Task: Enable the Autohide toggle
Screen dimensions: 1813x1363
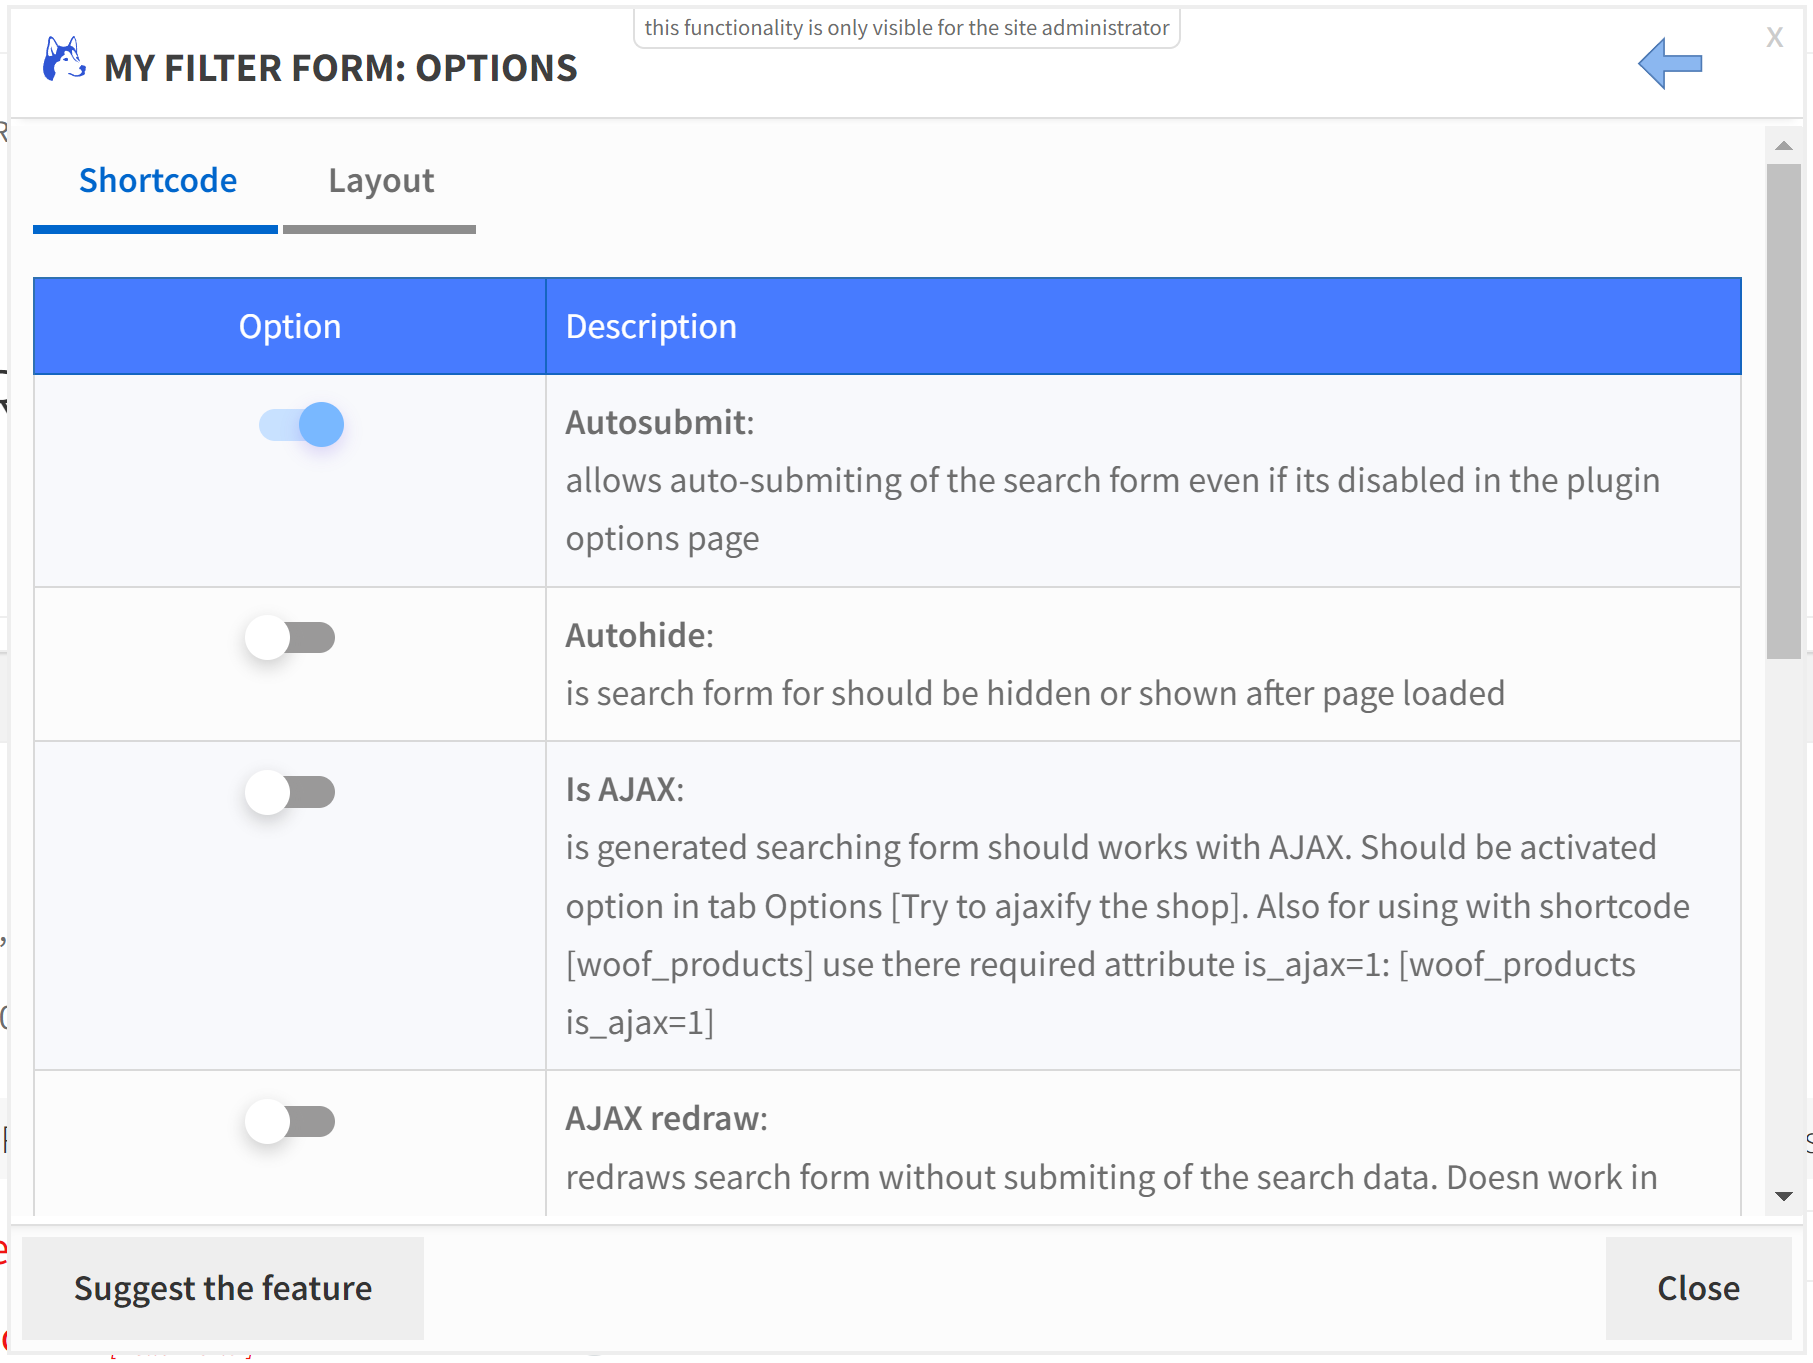Action: (x=290, y=638)
